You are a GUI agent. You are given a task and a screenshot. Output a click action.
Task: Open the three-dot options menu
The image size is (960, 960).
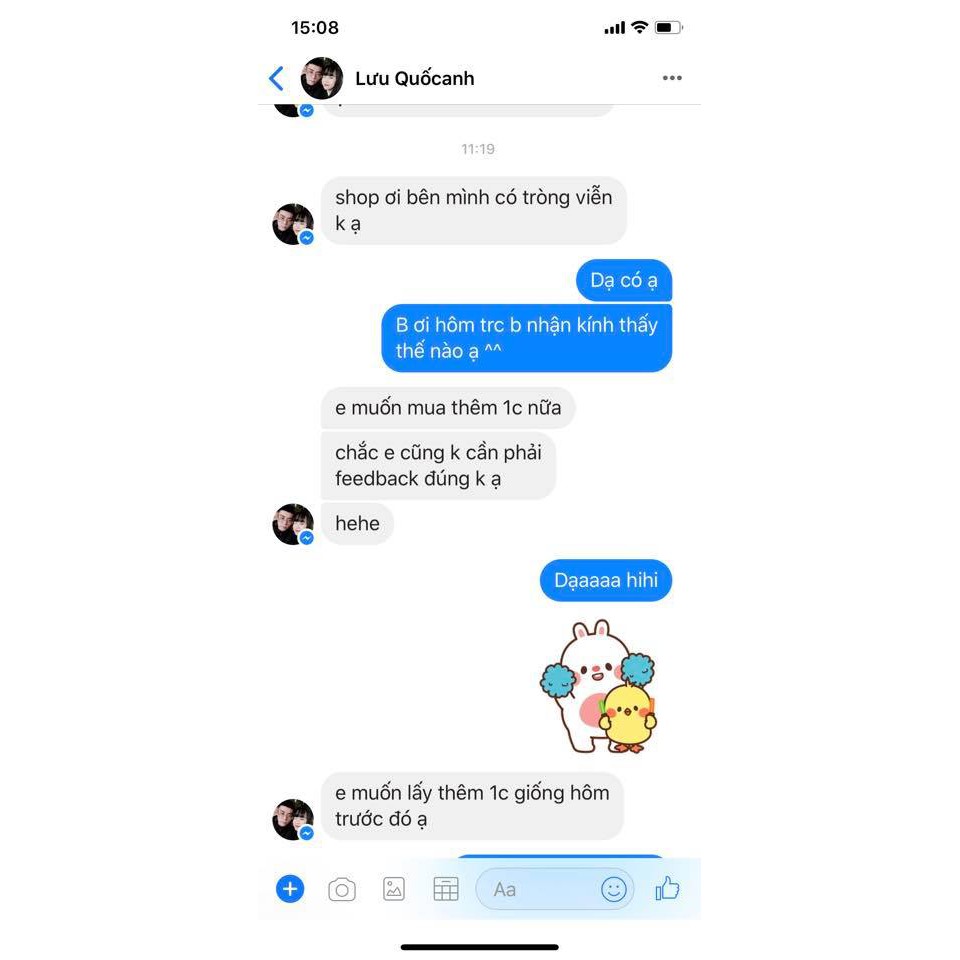pos(672,78)
